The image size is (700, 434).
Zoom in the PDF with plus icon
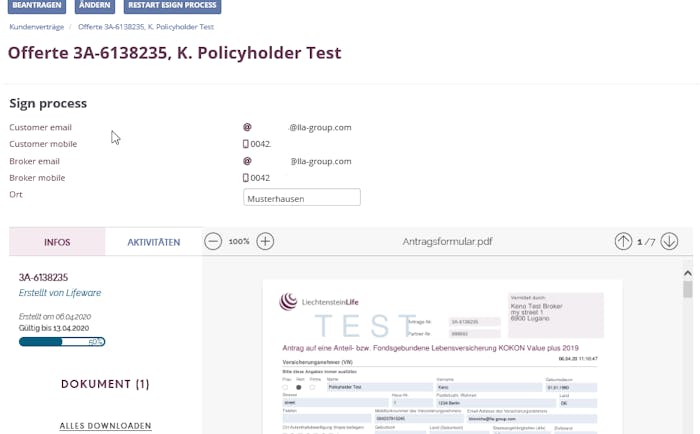265,242
